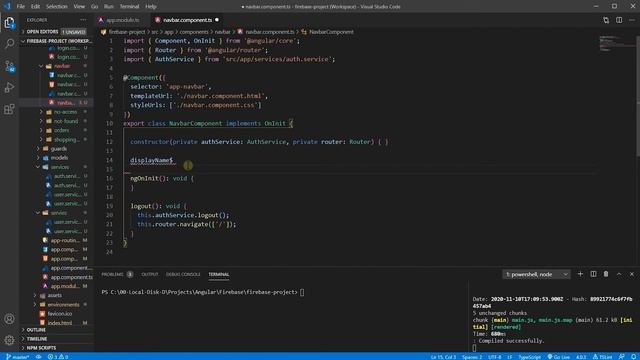Switch to the Output panel tab
640x360 pixels.
tap(149, 274)
